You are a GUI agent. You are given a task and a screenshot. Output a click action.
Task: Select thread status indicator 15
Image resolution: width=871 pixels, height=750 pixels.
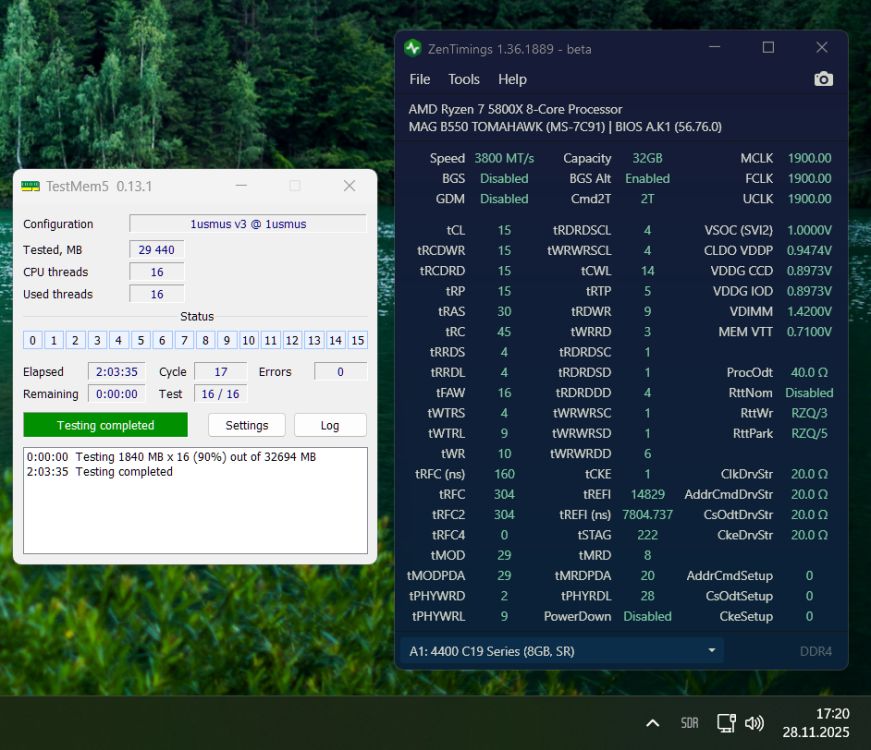[x=356, y=340]
